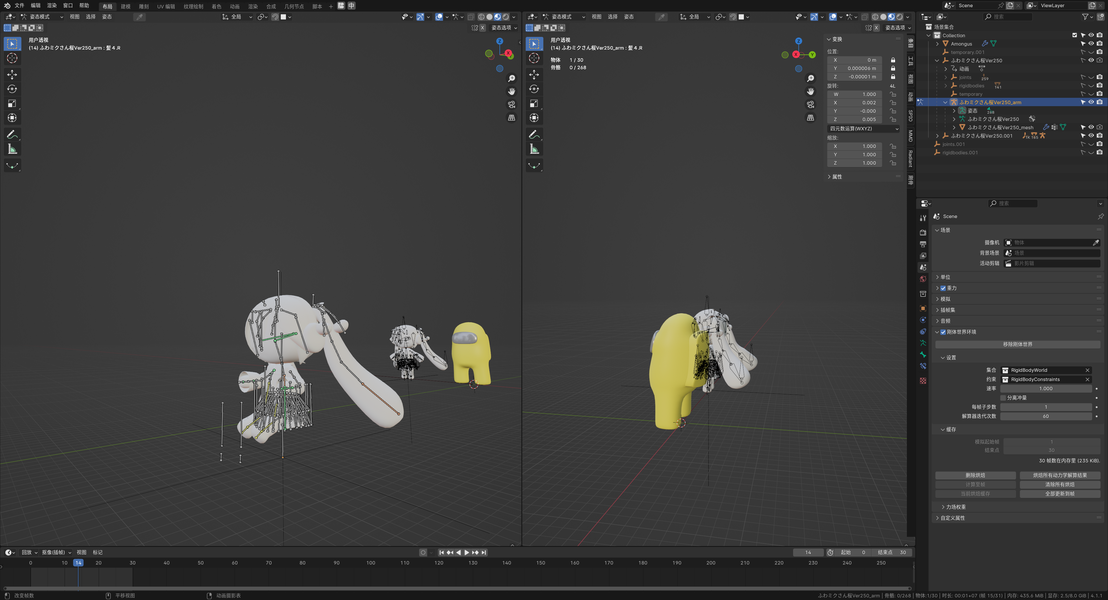Click the play animation button in timeline
This screenshot has height=600, width=1108.
point(466,553)
